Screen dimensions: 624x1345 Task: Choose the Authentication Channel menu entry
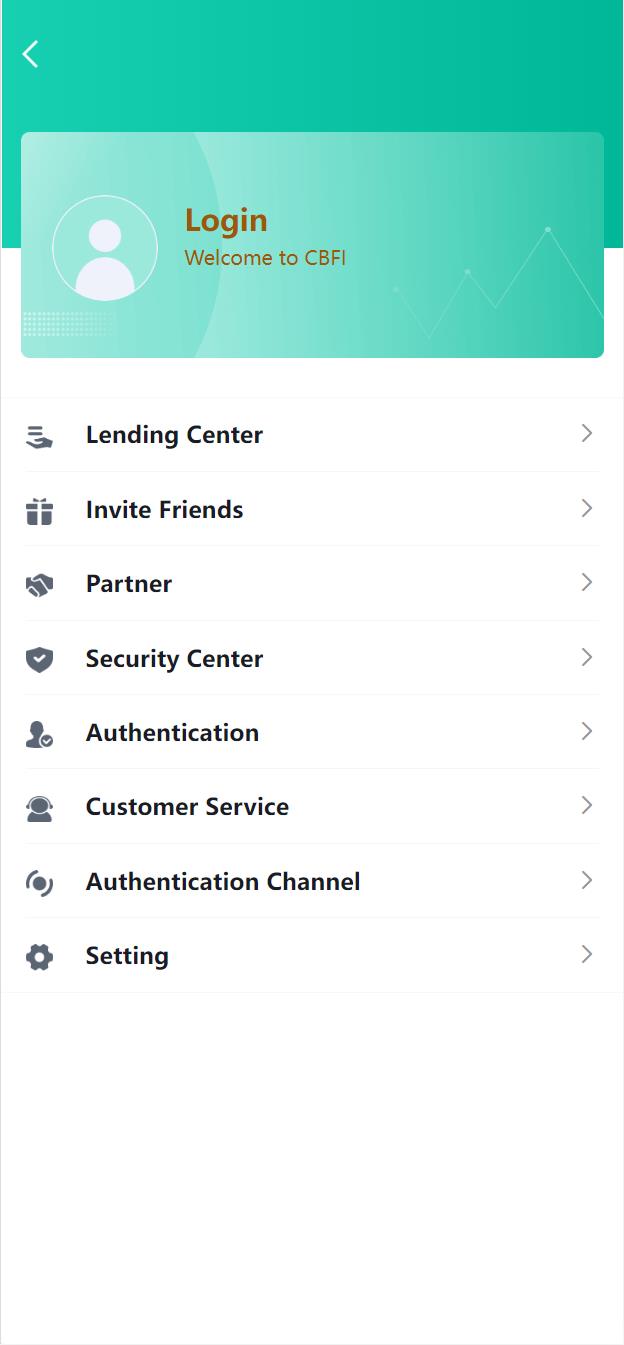[x=223, y=882]
